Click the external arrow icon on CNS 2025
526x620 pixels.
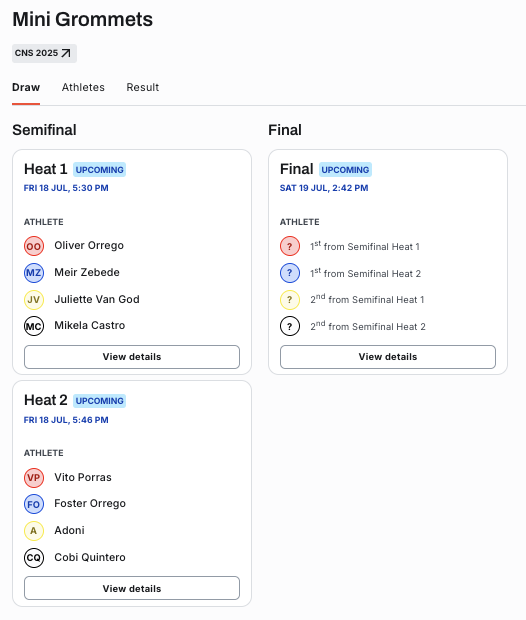(66, 53)
